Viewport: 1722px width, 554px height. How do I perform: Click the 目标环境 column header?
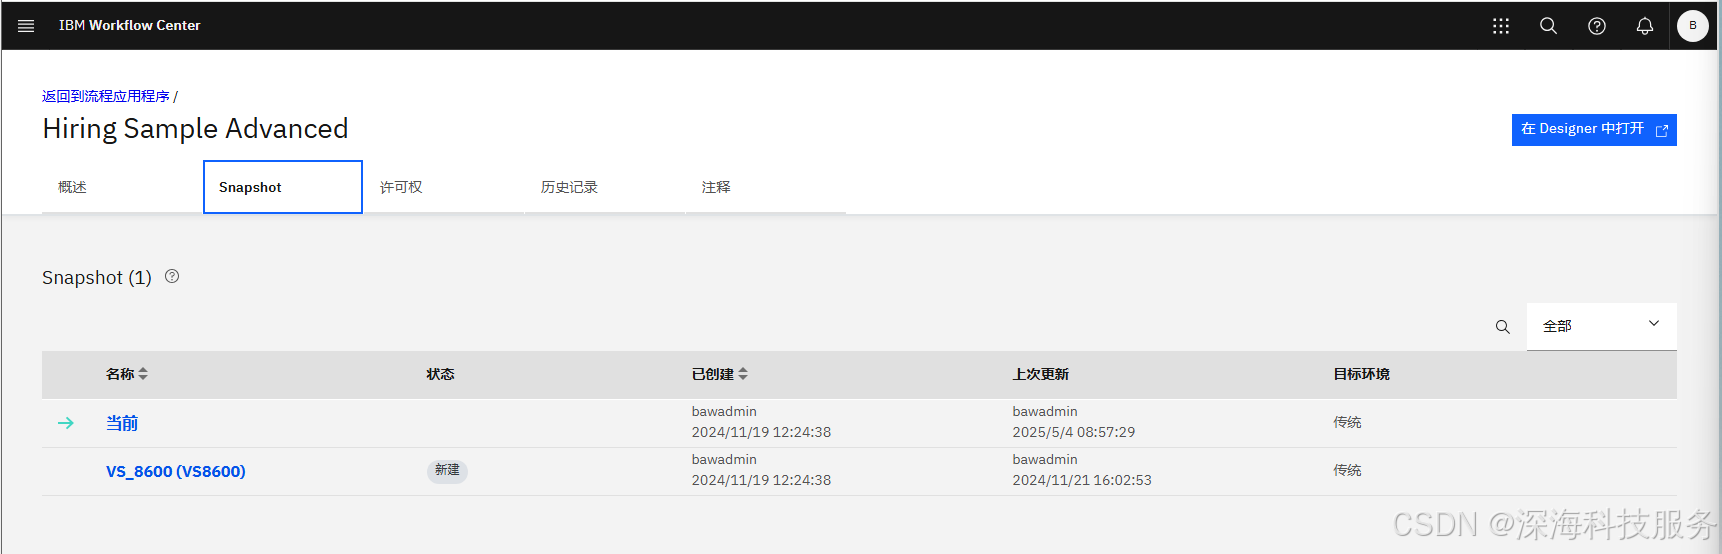pyautogui.click(x=1361, y=374)
